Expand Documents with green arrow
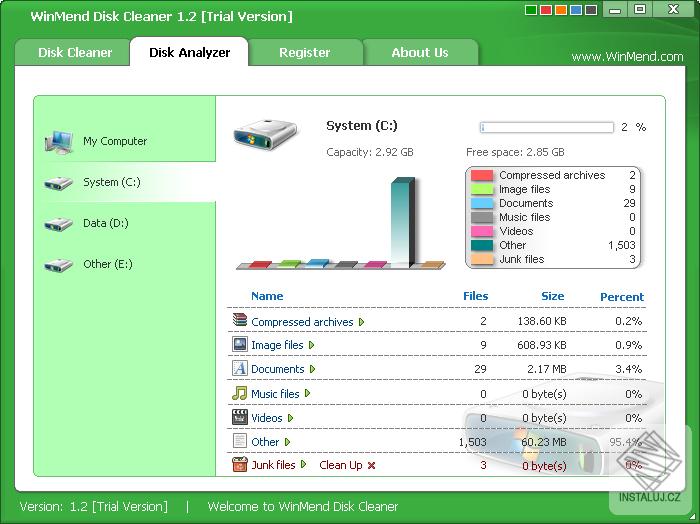The height and width of the screenshot is (524, 700). (x=312, y=369)
